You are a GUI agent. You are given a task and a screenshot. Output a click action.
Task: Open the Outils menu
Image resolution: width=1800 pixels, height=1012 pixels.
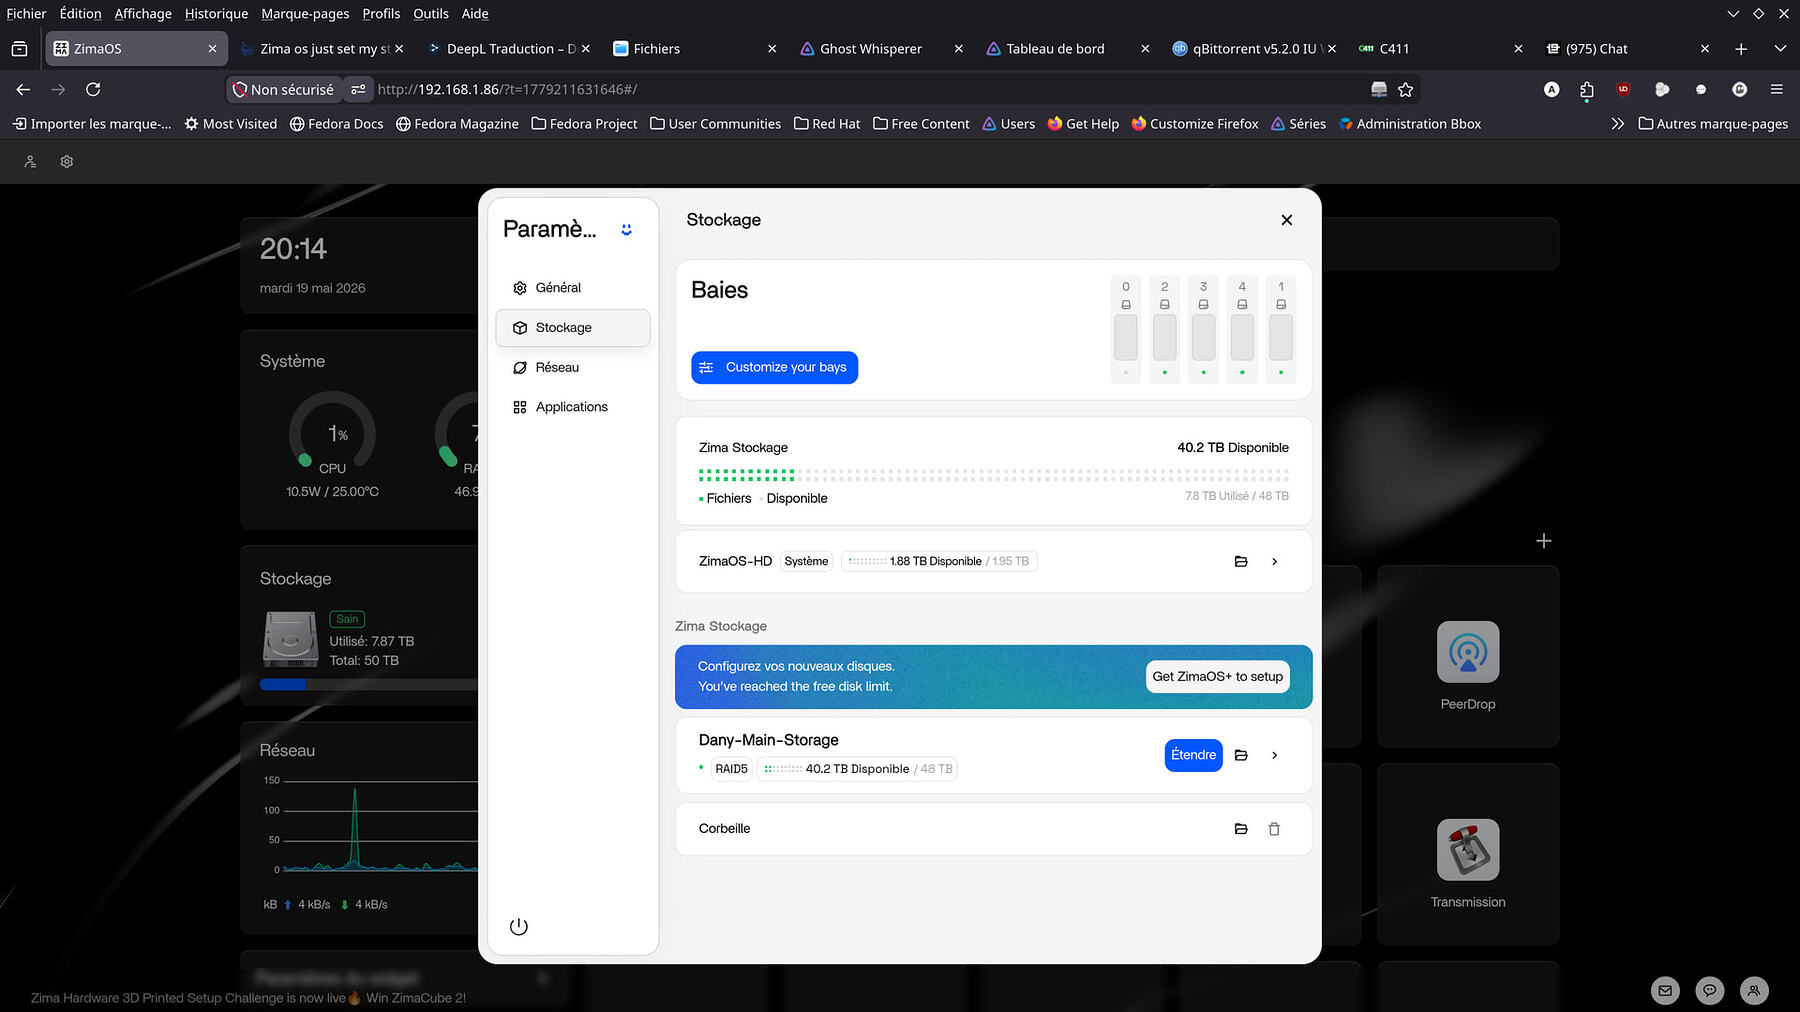pos(431,14)
